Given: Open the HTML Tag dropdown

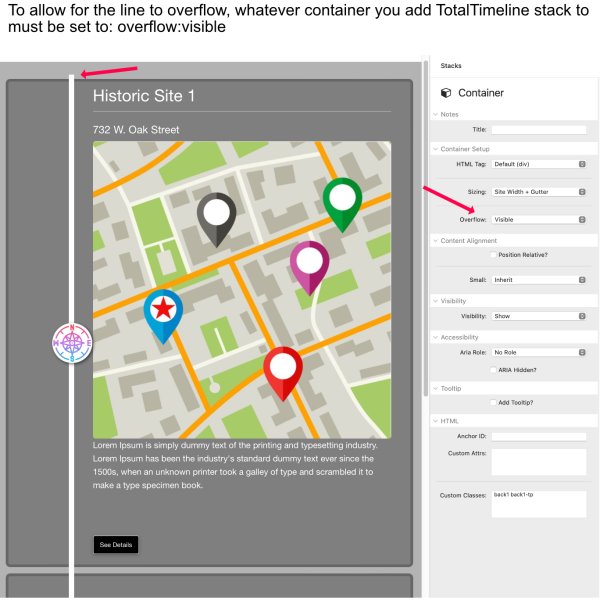Looking at the screenshot, I should pos(538,164).
